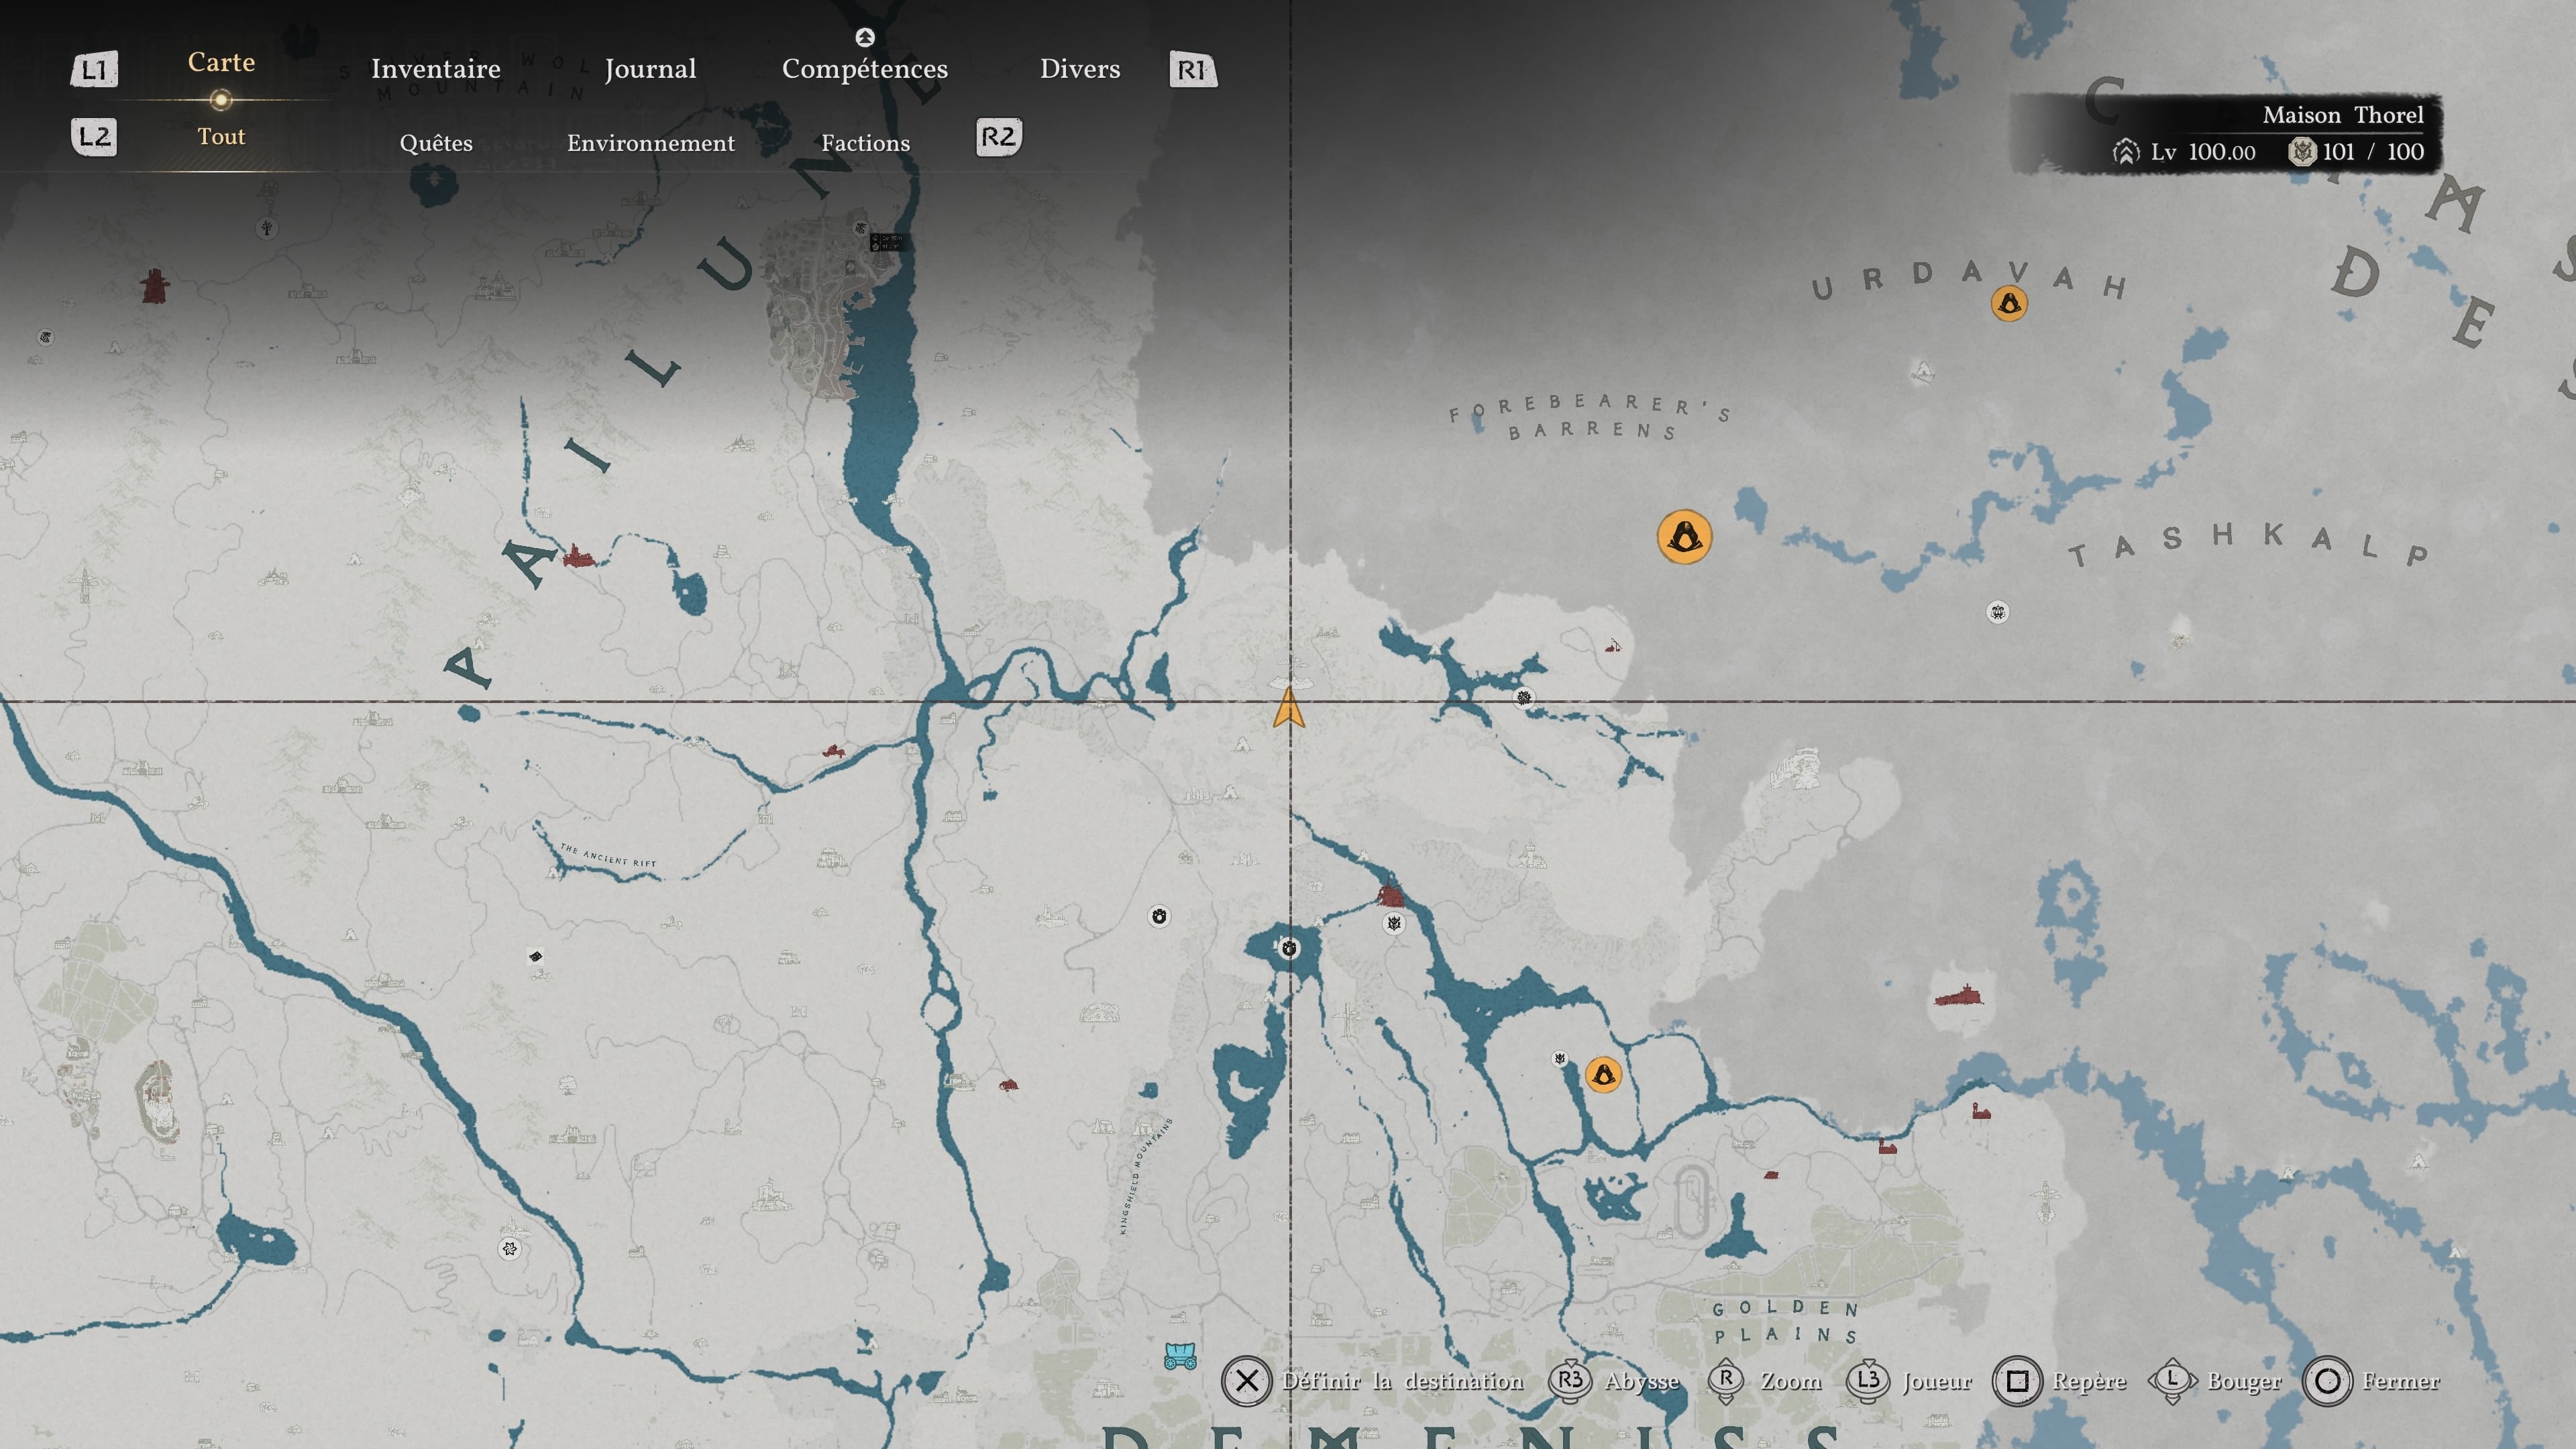
Task: Click the square button icon
Action: click(x=2017, y=1381)
